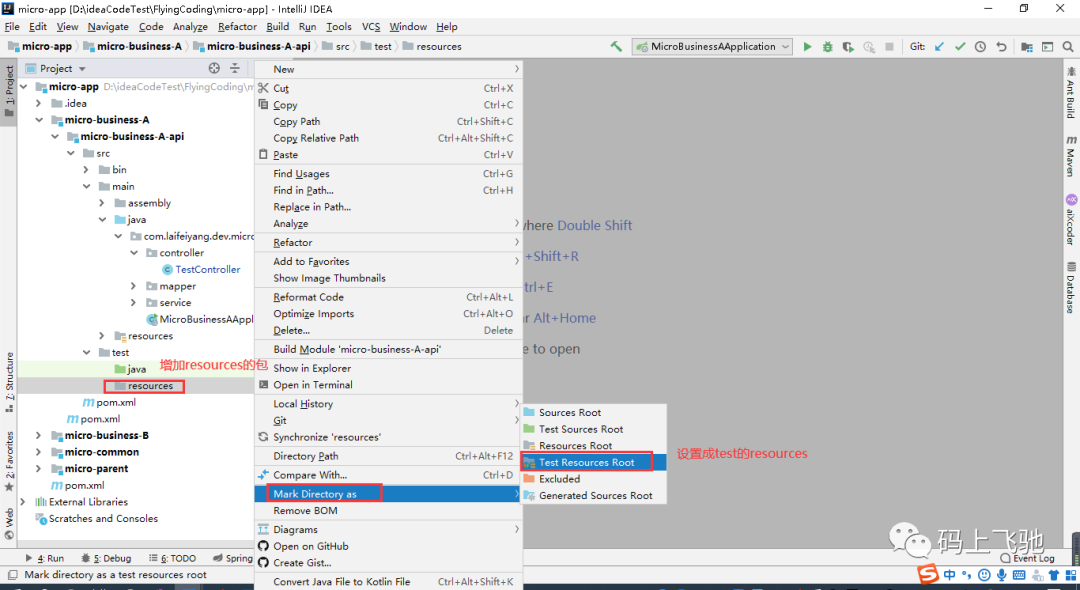Expand the micro-business-B module
The height and width of the screenshot is (590, 1080).
[39, 435]
